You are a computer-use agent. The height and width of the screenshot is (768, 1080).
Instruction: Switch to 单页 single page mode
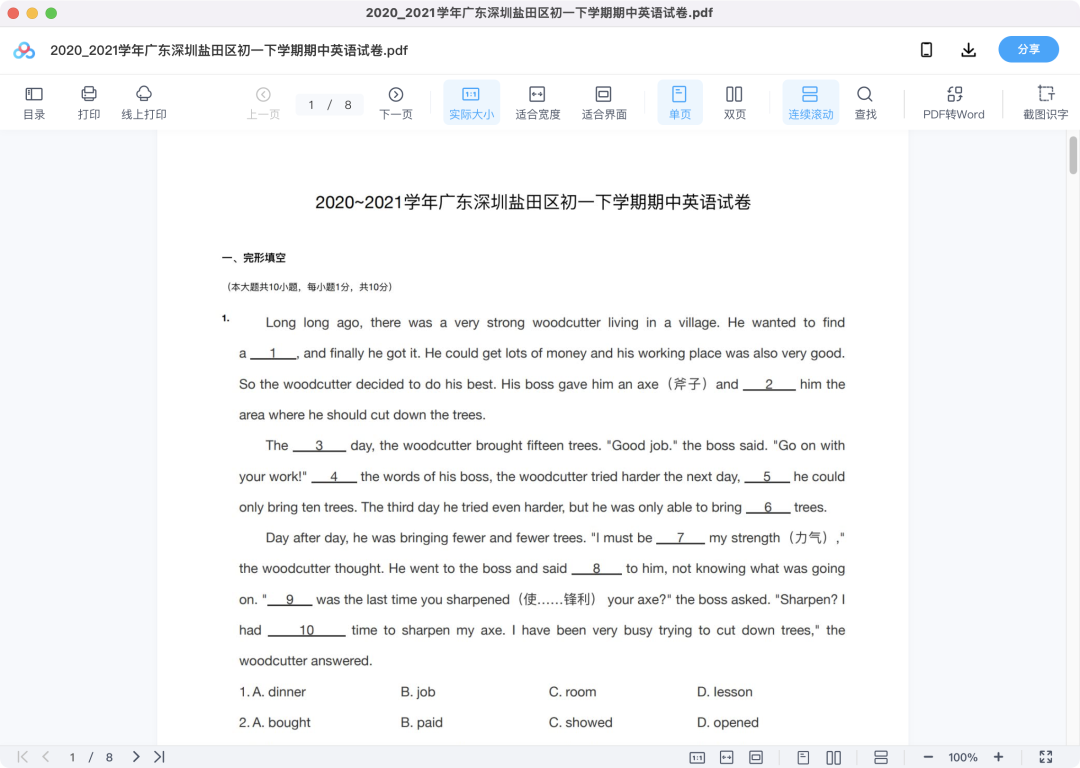click(680, 103)
